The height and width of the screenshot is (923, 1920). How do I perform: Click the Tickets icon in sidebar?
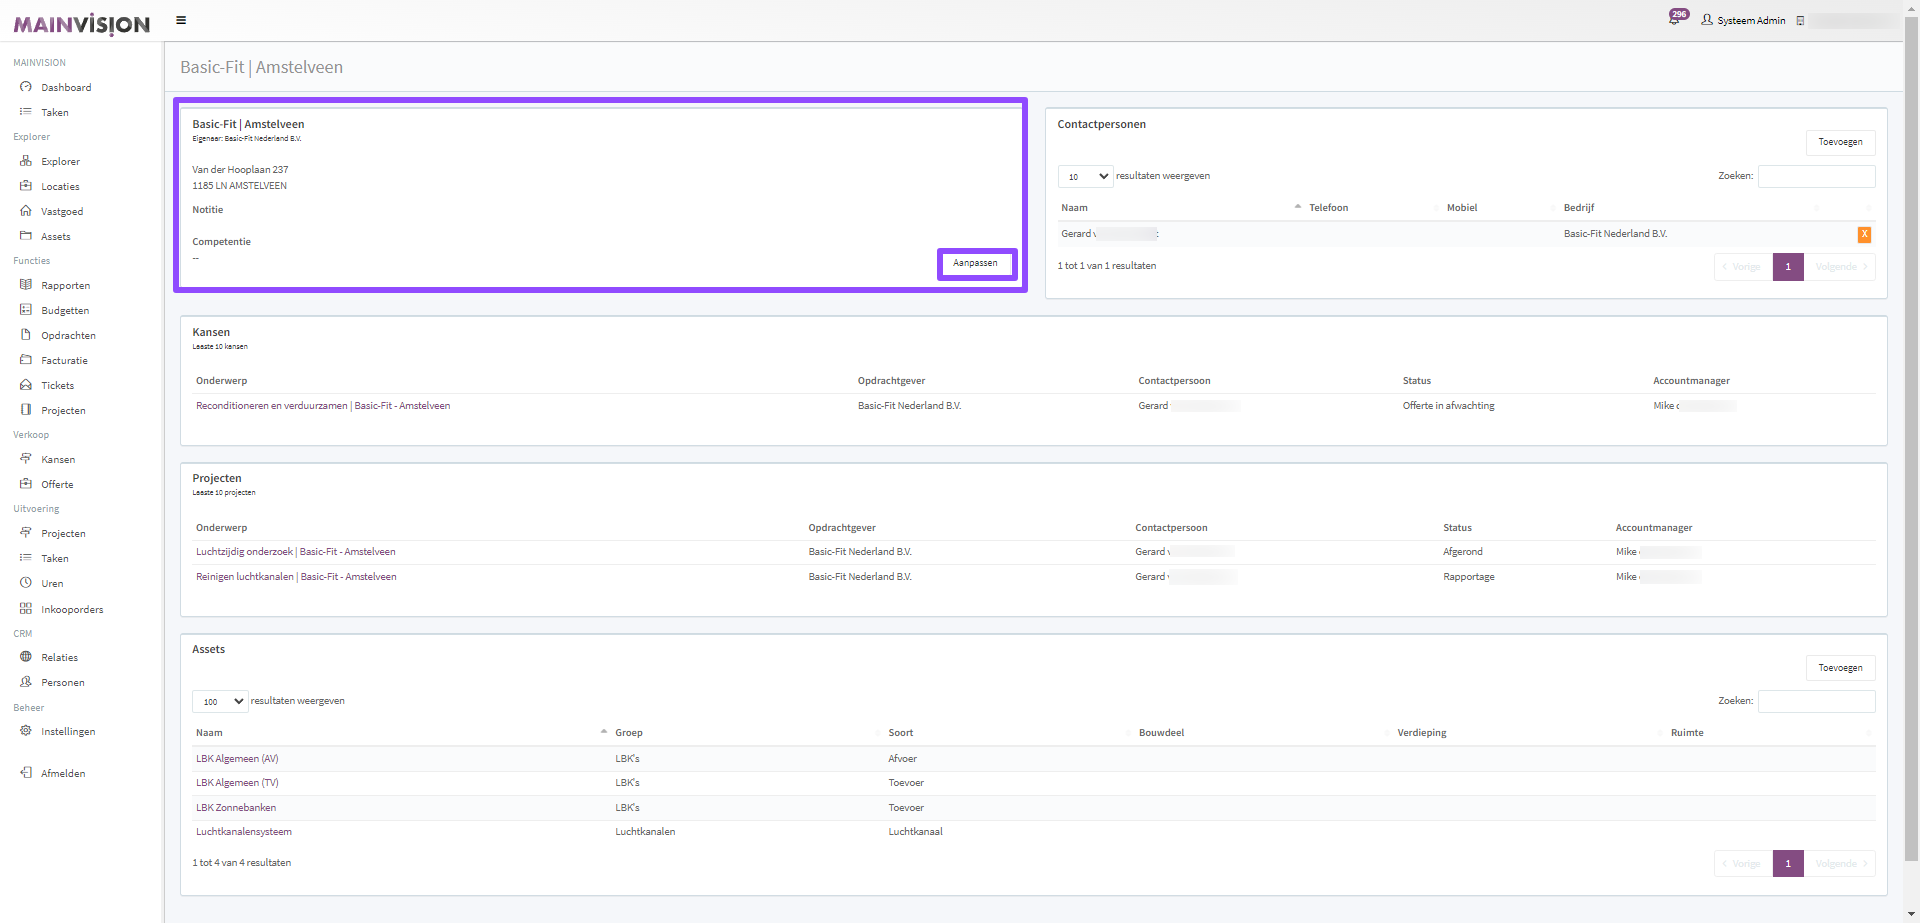pos(26,385)
